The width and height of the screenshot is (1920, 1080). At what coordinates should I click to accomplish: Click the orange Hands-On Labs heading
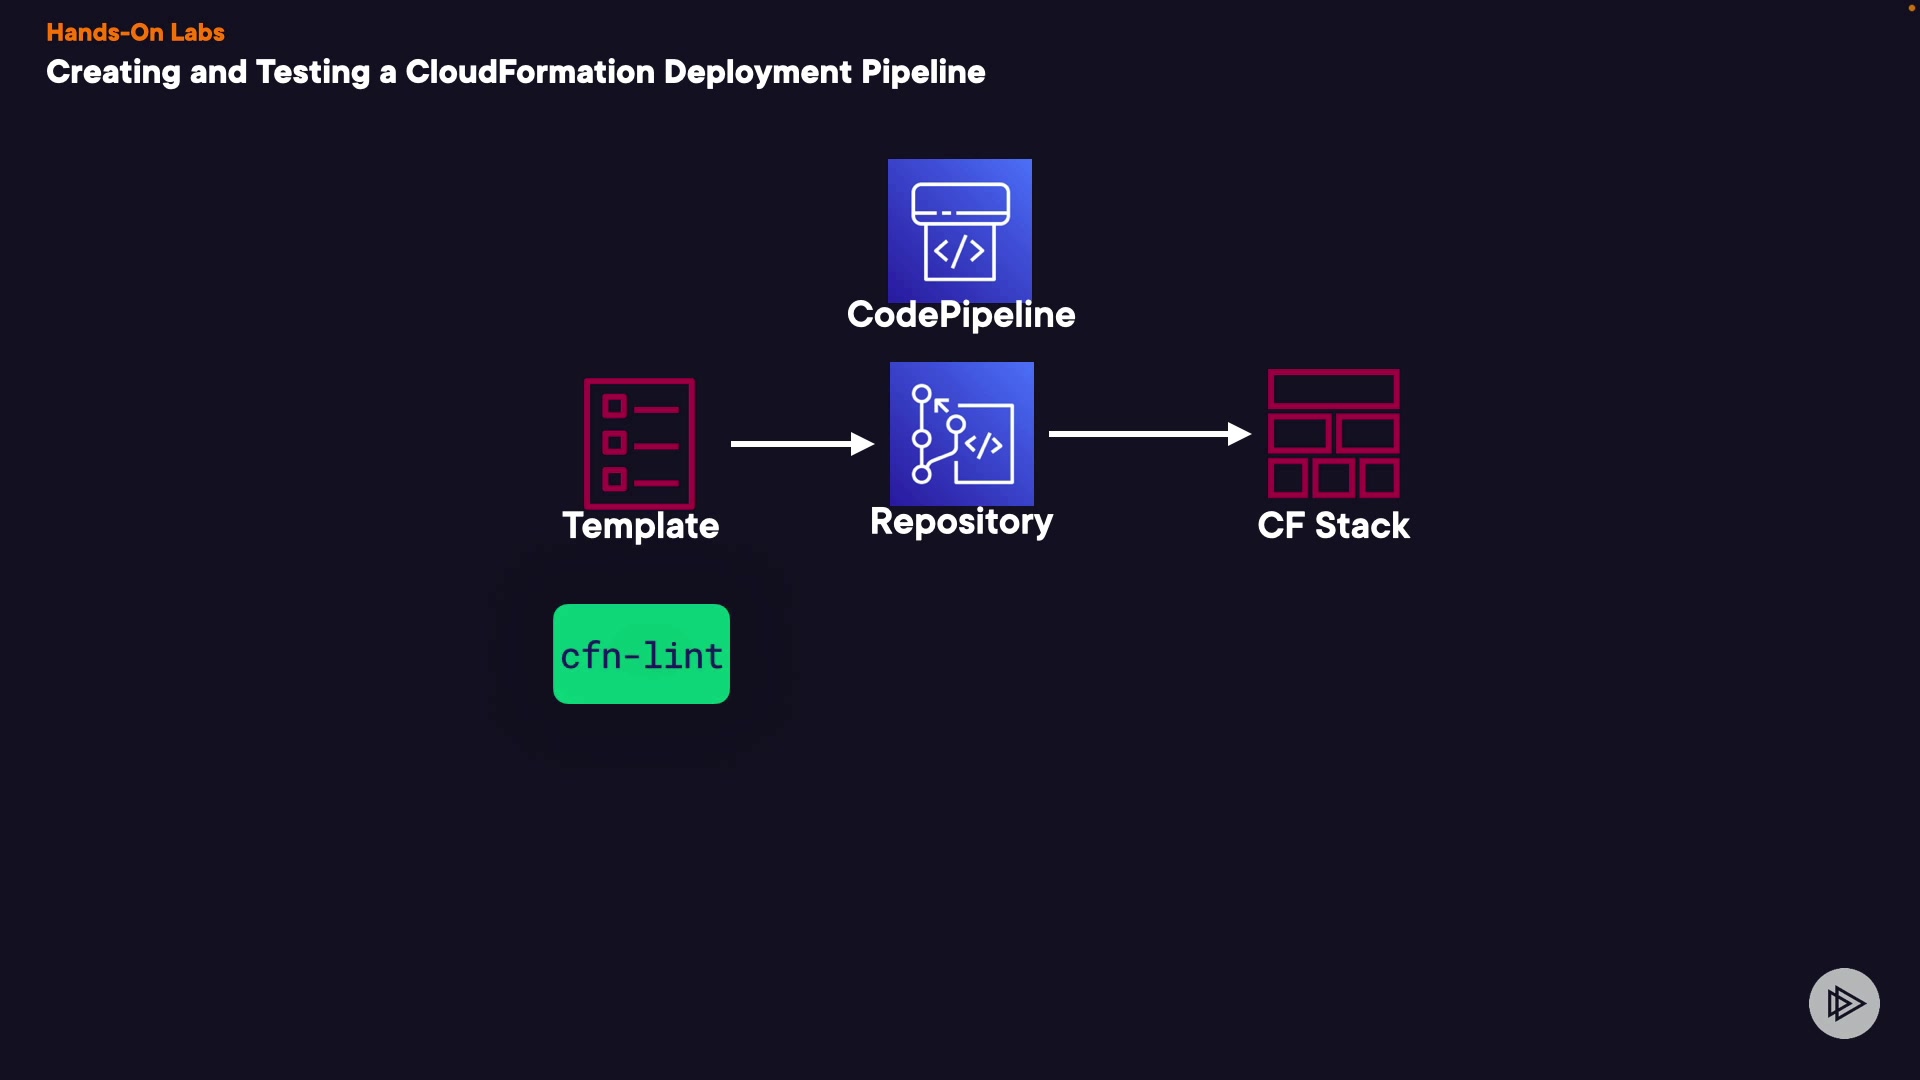135,32
